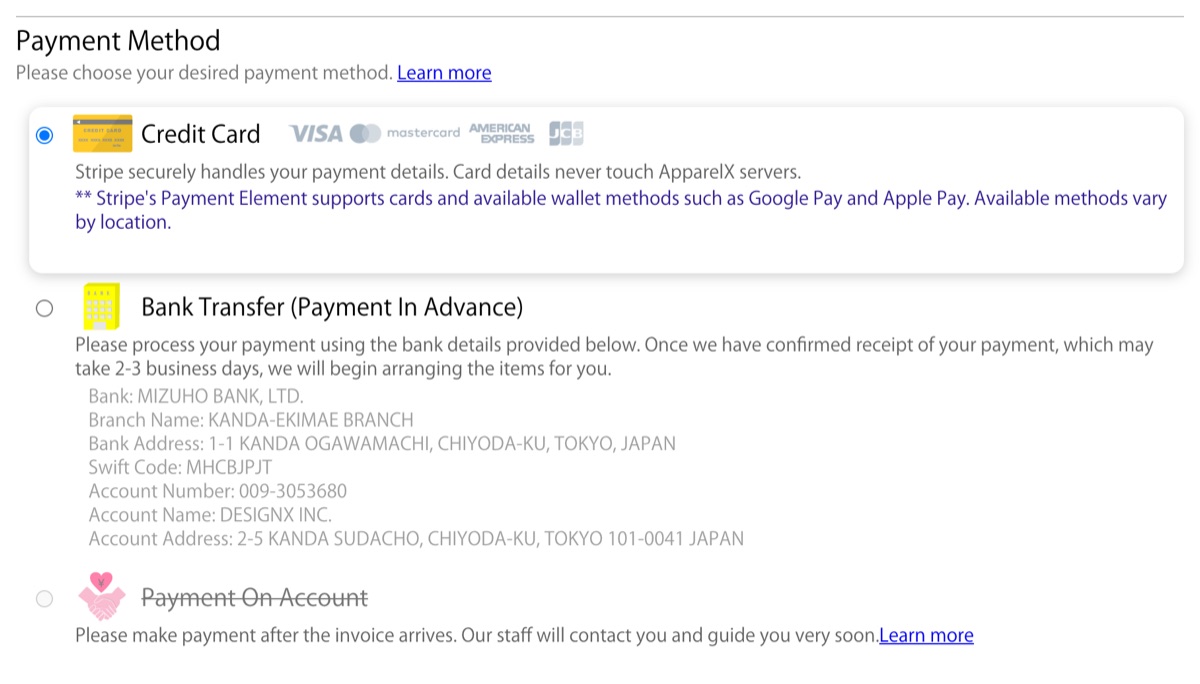
Task: Click the Payment Method heading
Action: (x=118, y=41)
